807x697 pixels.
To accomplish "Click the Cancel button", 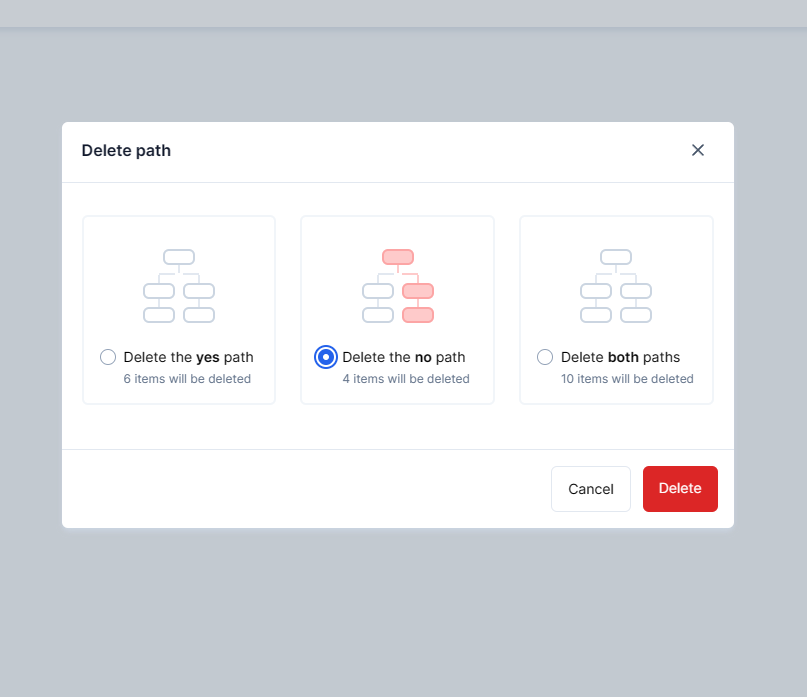I will pyautogui.click(x=590, y=489).
